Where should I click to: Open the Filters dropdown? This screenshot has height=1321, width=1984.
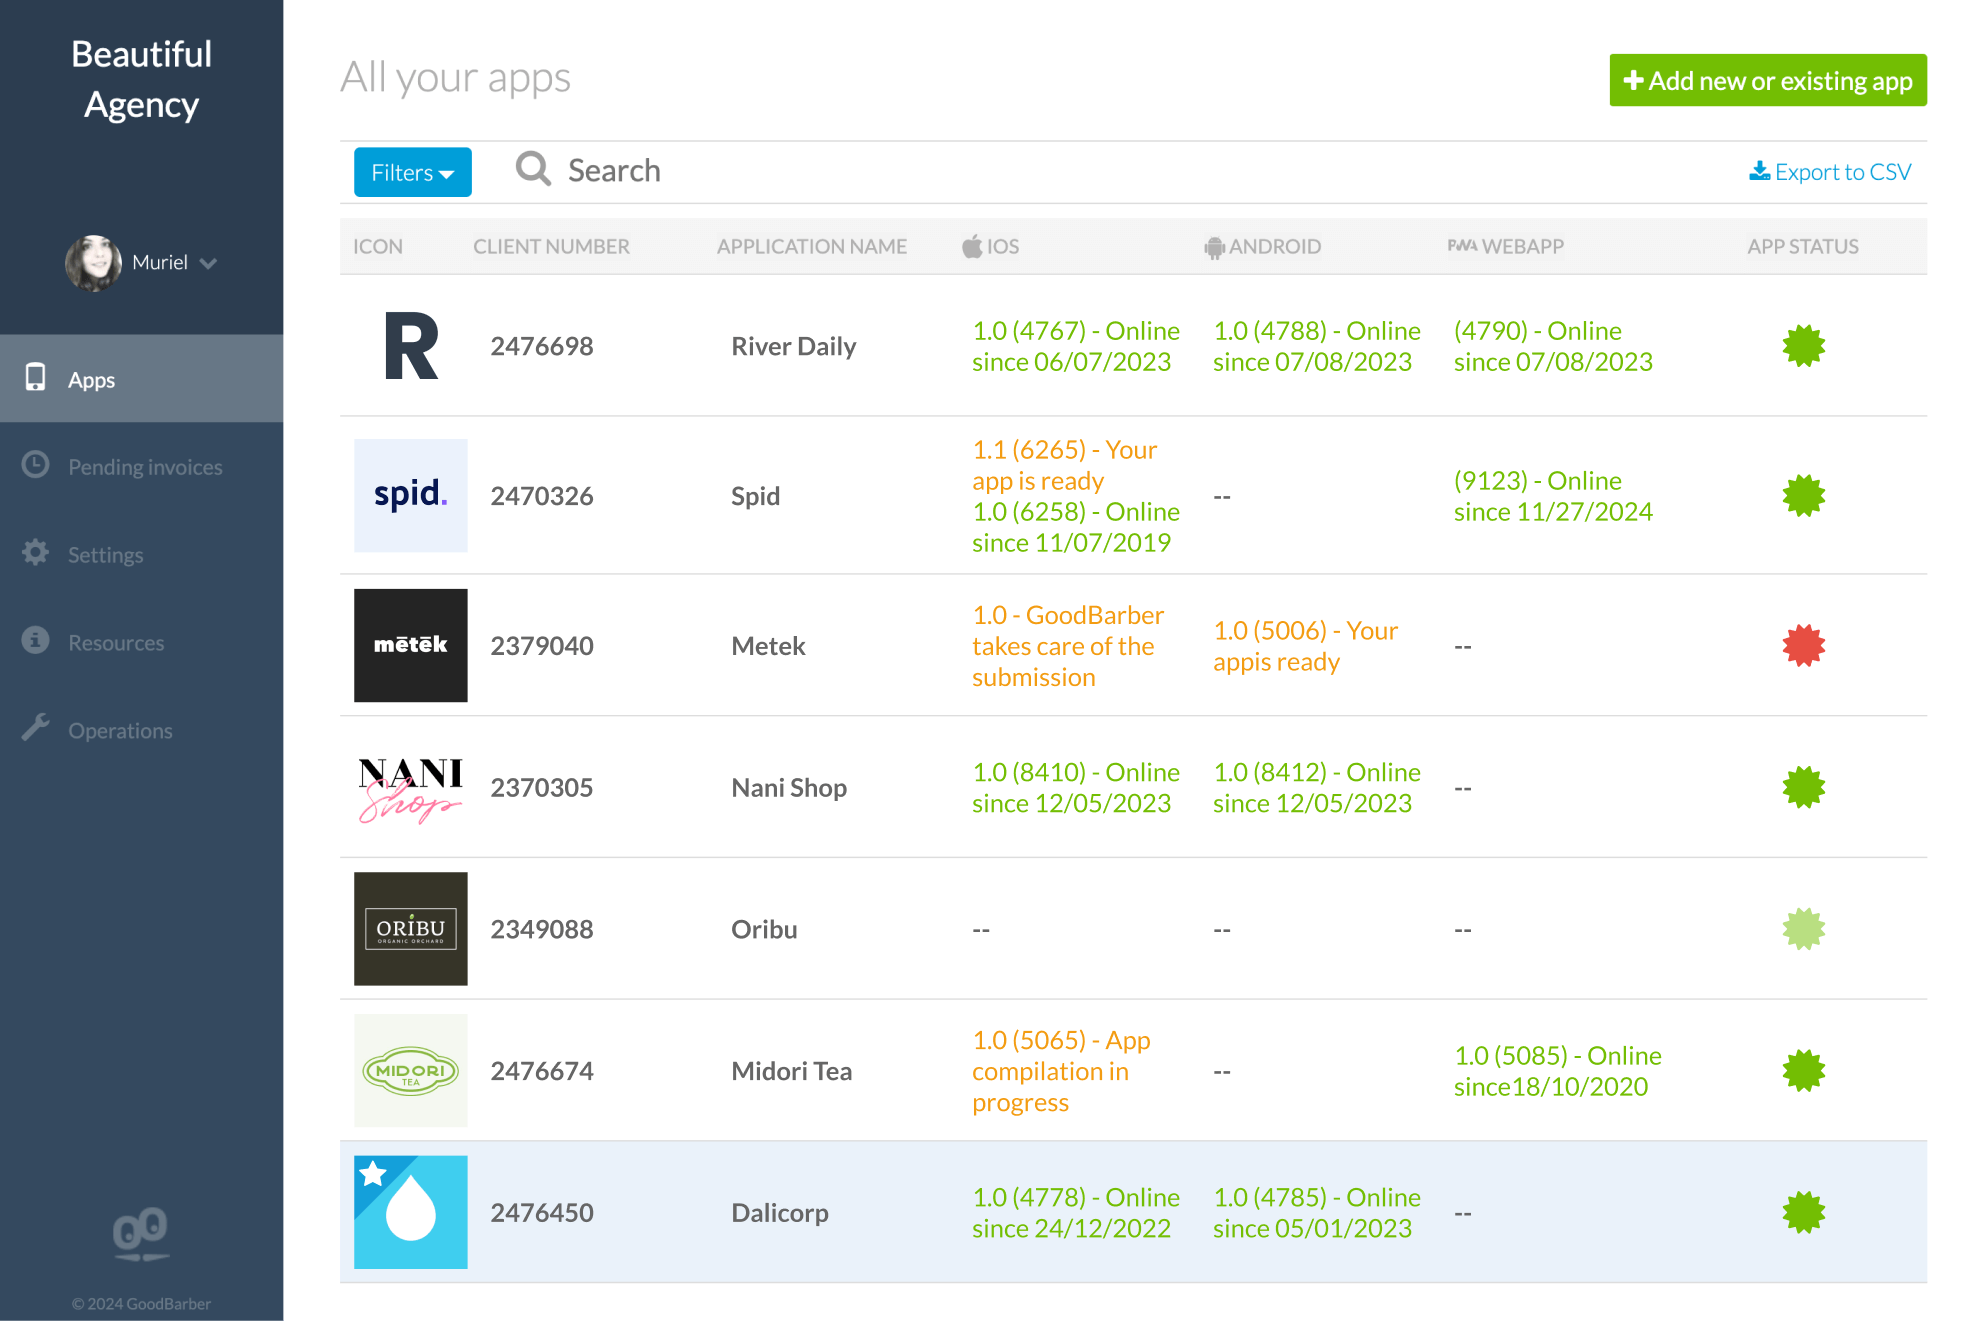click(412, 172)
